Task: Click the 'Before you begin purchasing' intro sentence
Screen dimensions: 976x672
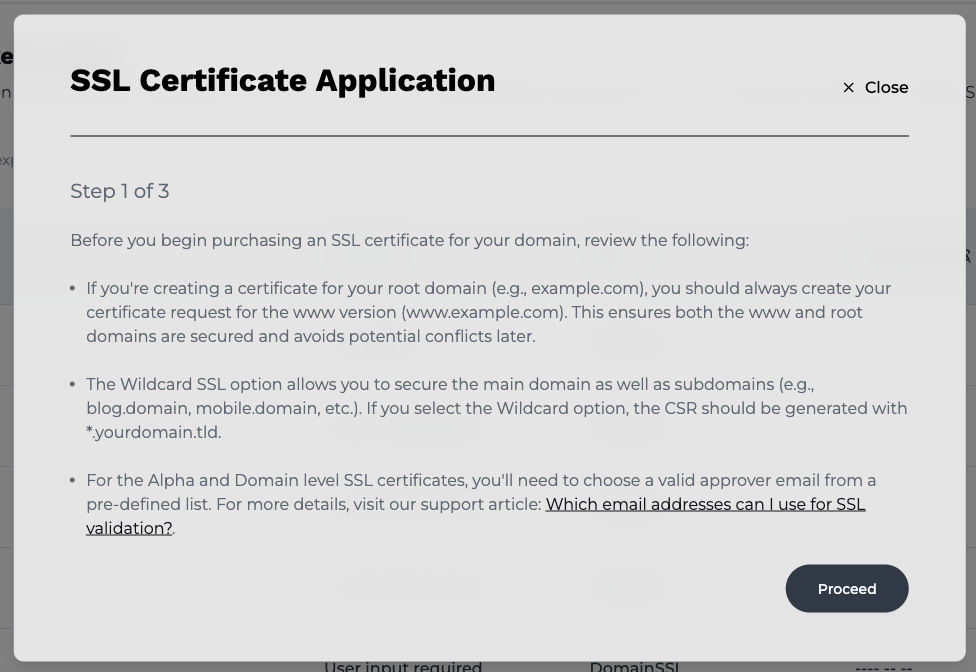Action: (410, 240)
